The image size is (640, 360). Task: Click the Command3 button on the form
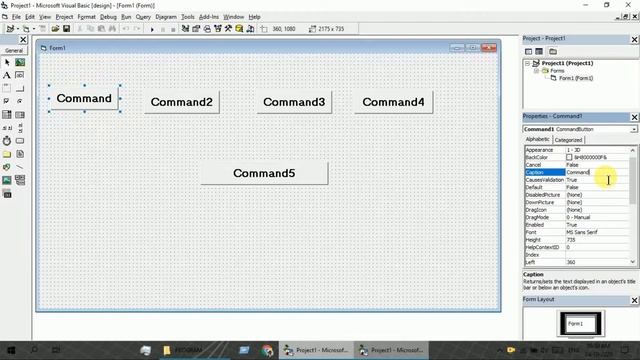(x=294, y=102)
